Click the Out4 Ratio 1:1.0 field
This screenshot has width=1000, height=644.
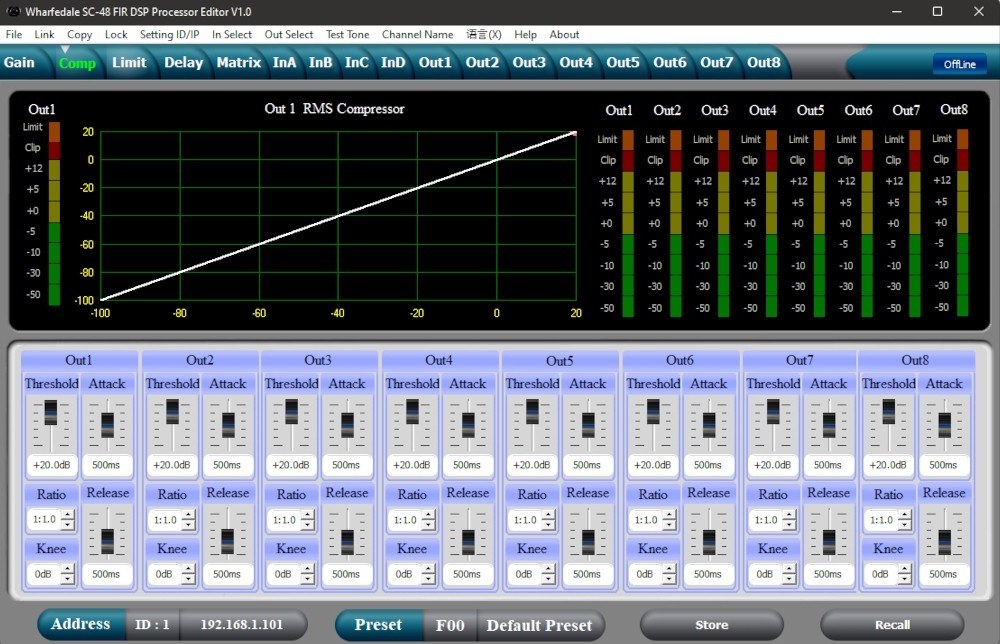pos(406,520)
